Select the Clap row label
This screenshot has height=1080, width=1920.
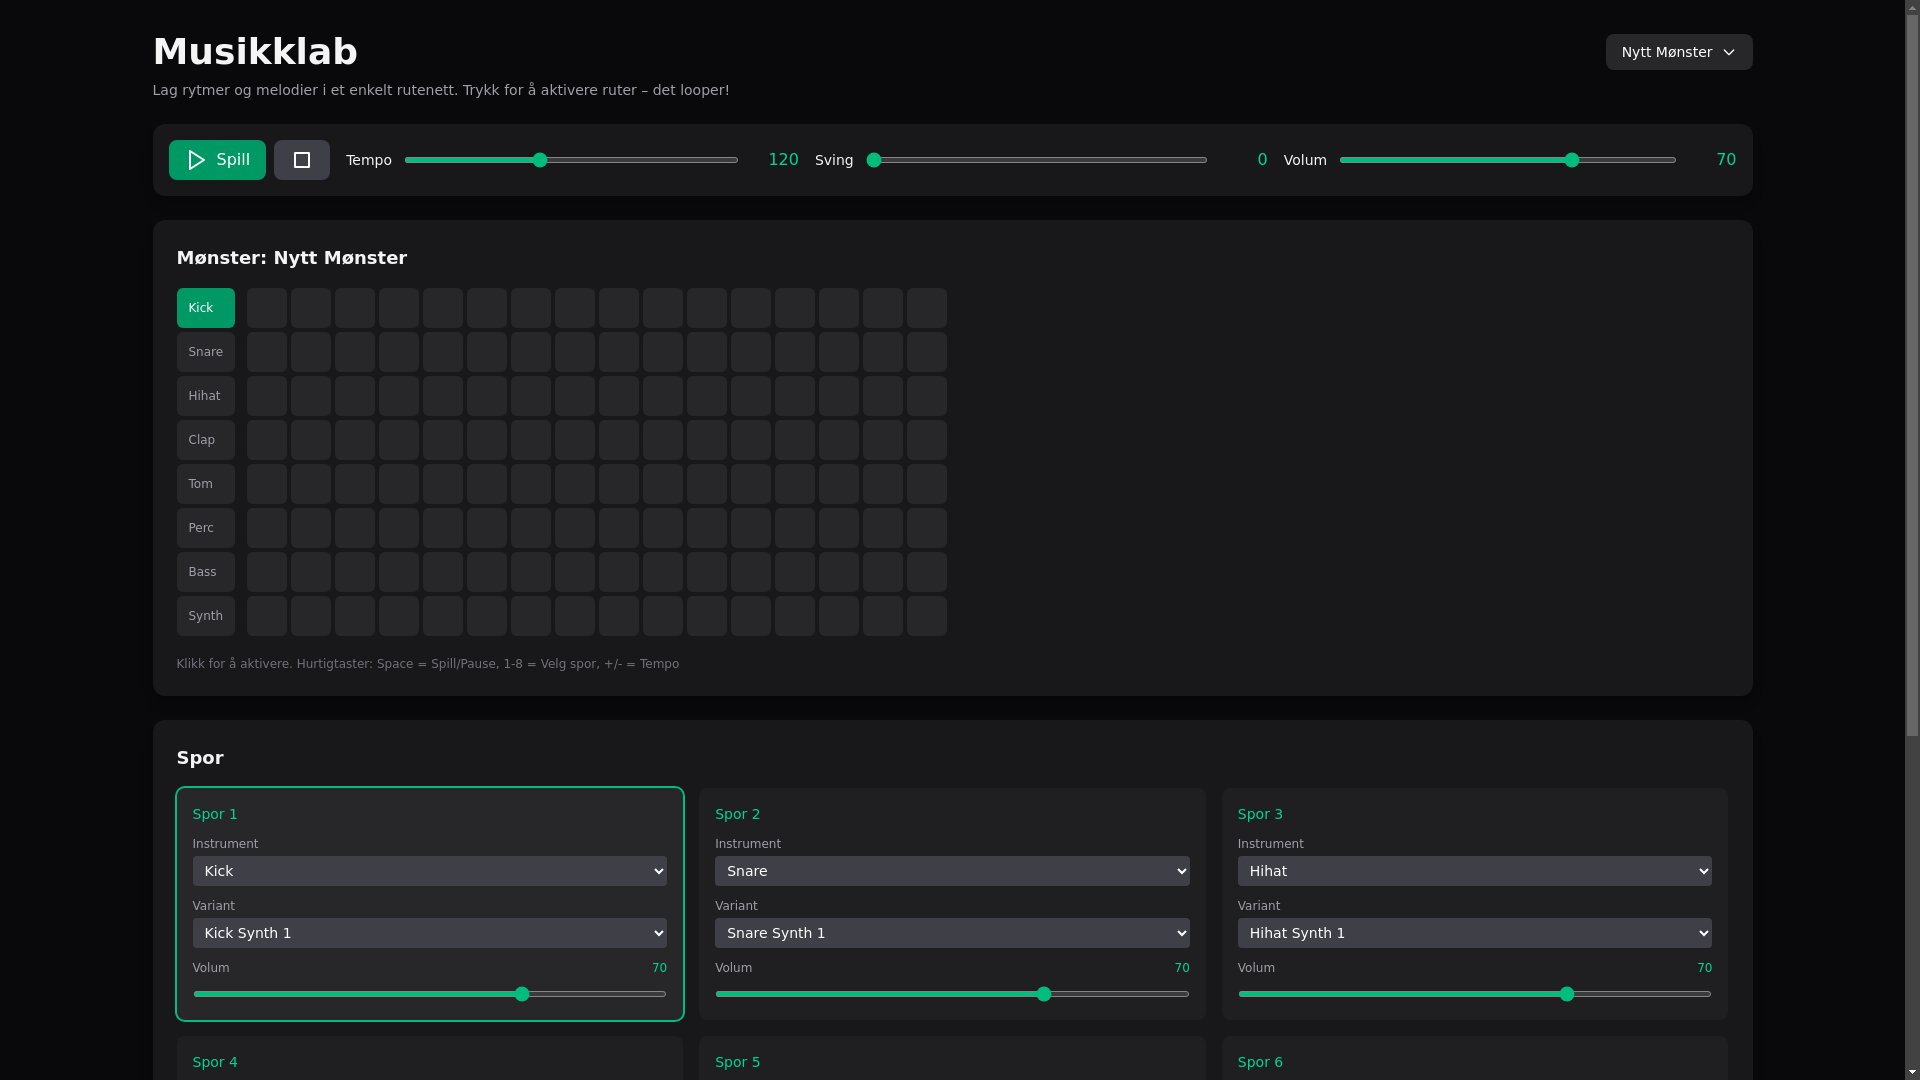click(205, 440)
